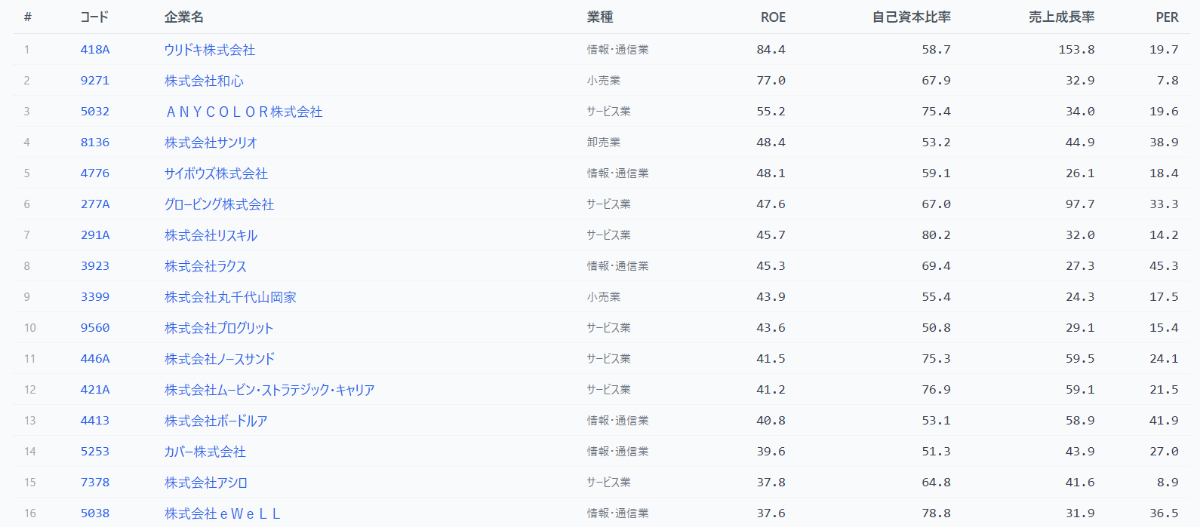Click the 売上成長率 column header

(x=1062, y=18)
